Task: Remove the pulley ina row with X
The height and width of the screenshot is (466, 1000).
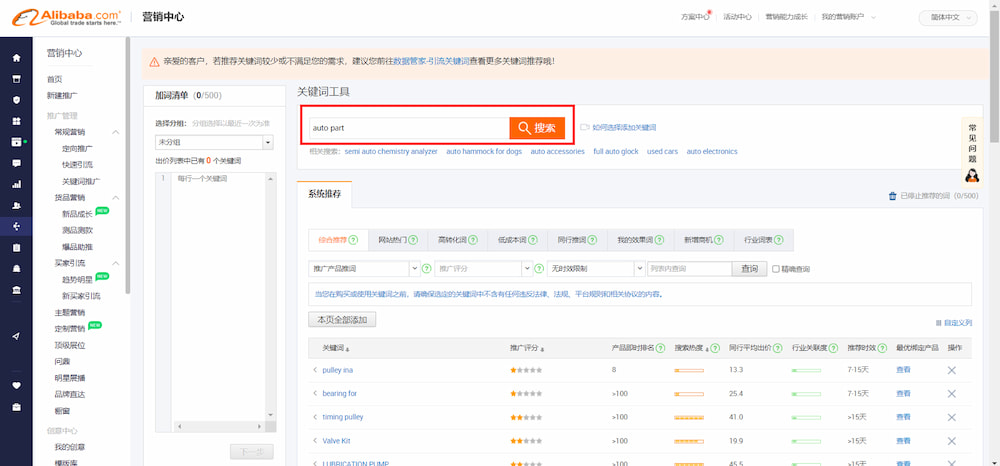Action: [952, 370]
